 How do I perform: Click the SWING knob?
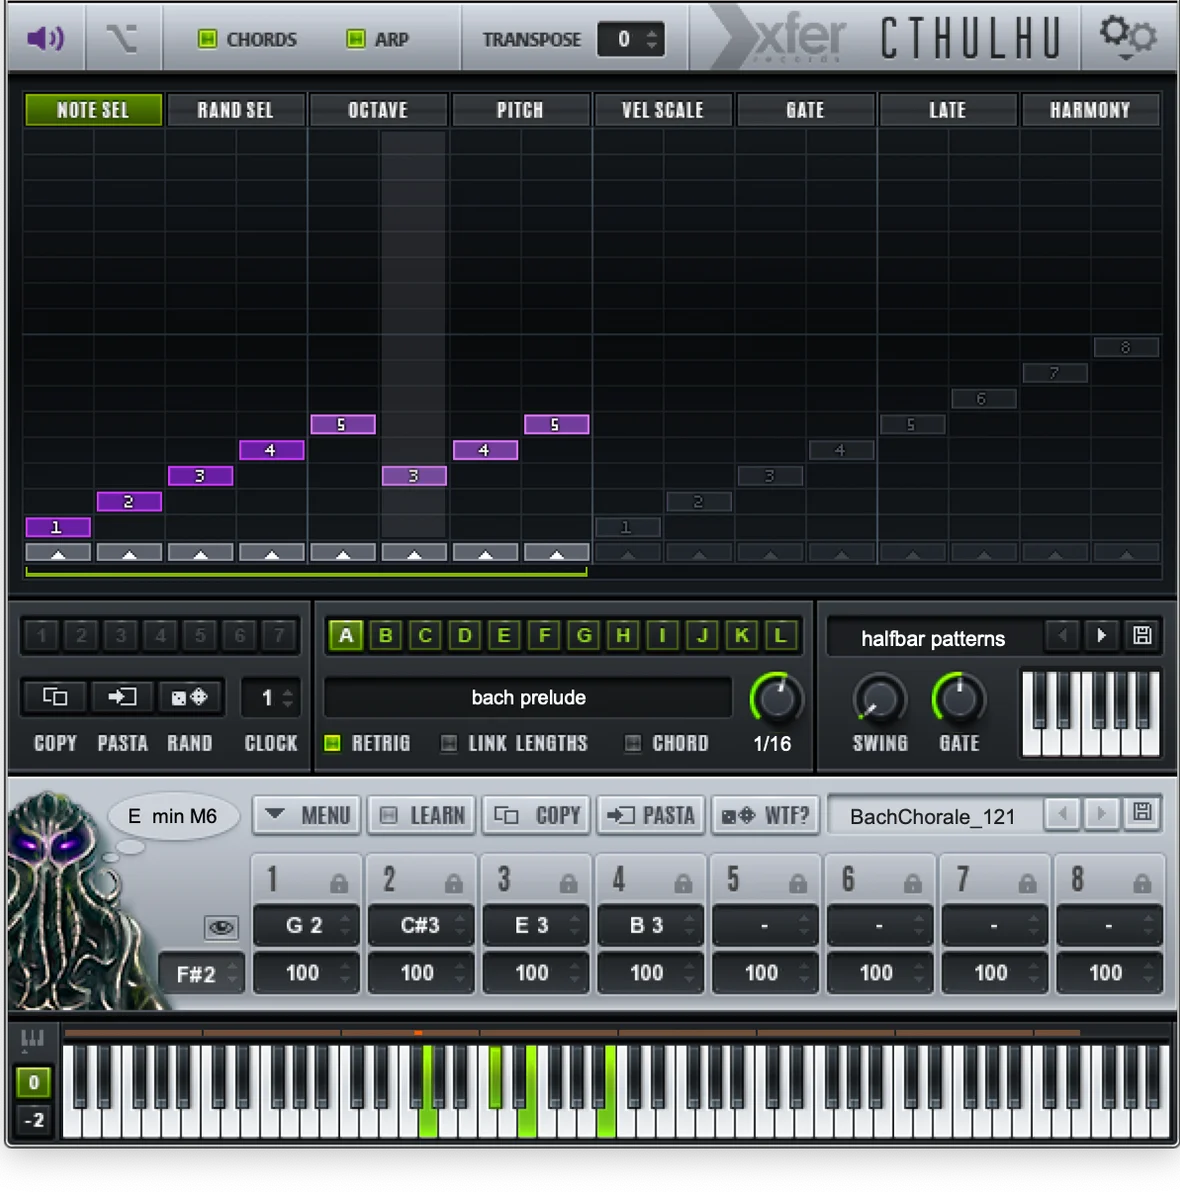(879, 700)
